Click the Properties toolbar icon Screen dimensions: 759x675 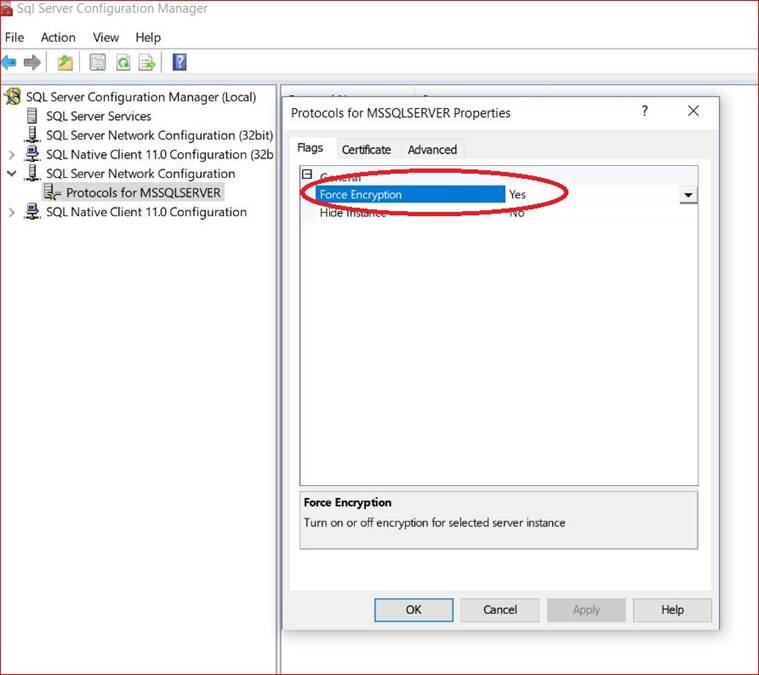(x=97, y=62)
